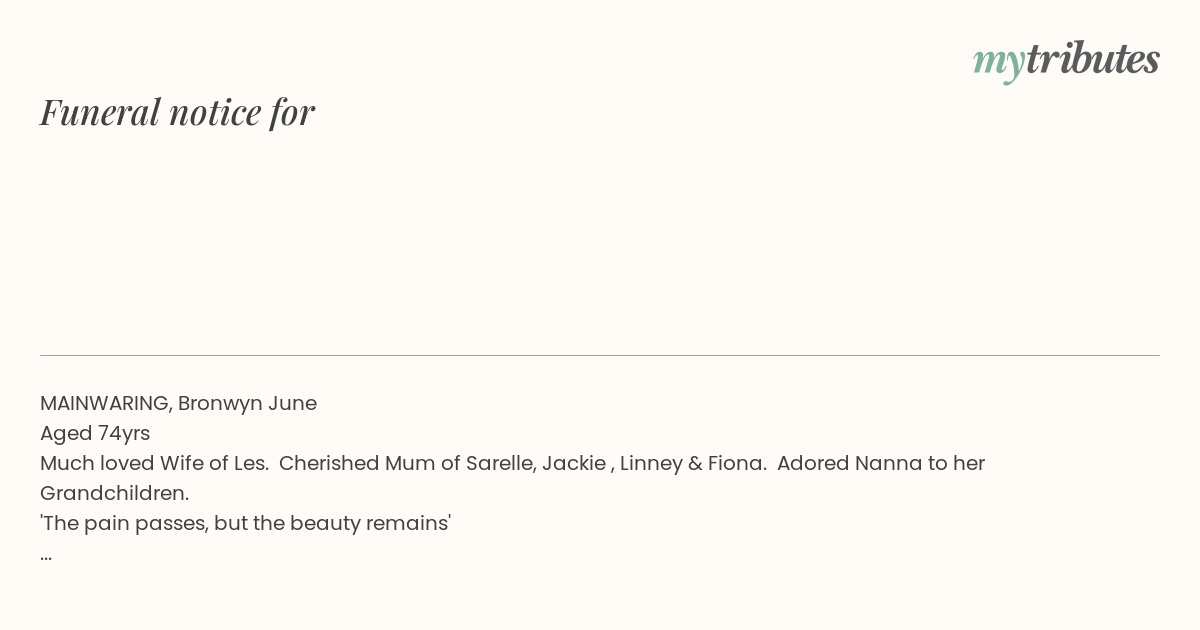This screenshot has width=1200, height=630.
Task: Click the word "Grandchildren."
Action: pyautogui.click(x=114, y=493)
